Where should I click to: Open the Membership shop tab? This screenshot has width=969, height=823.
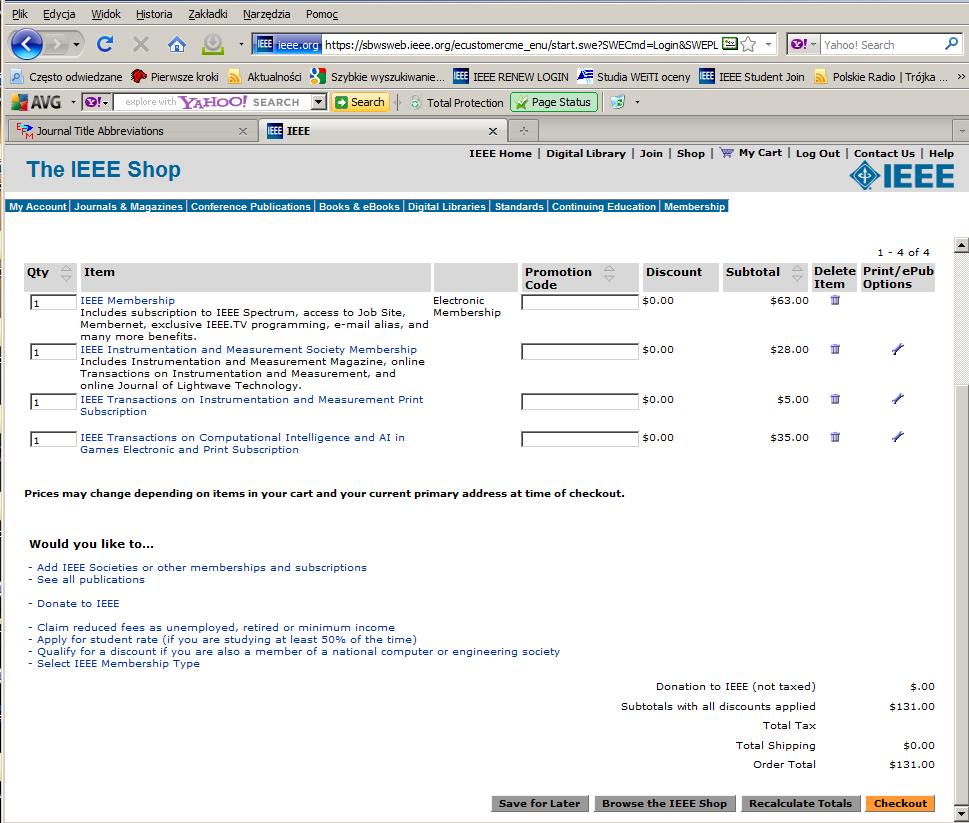point(694,206)
